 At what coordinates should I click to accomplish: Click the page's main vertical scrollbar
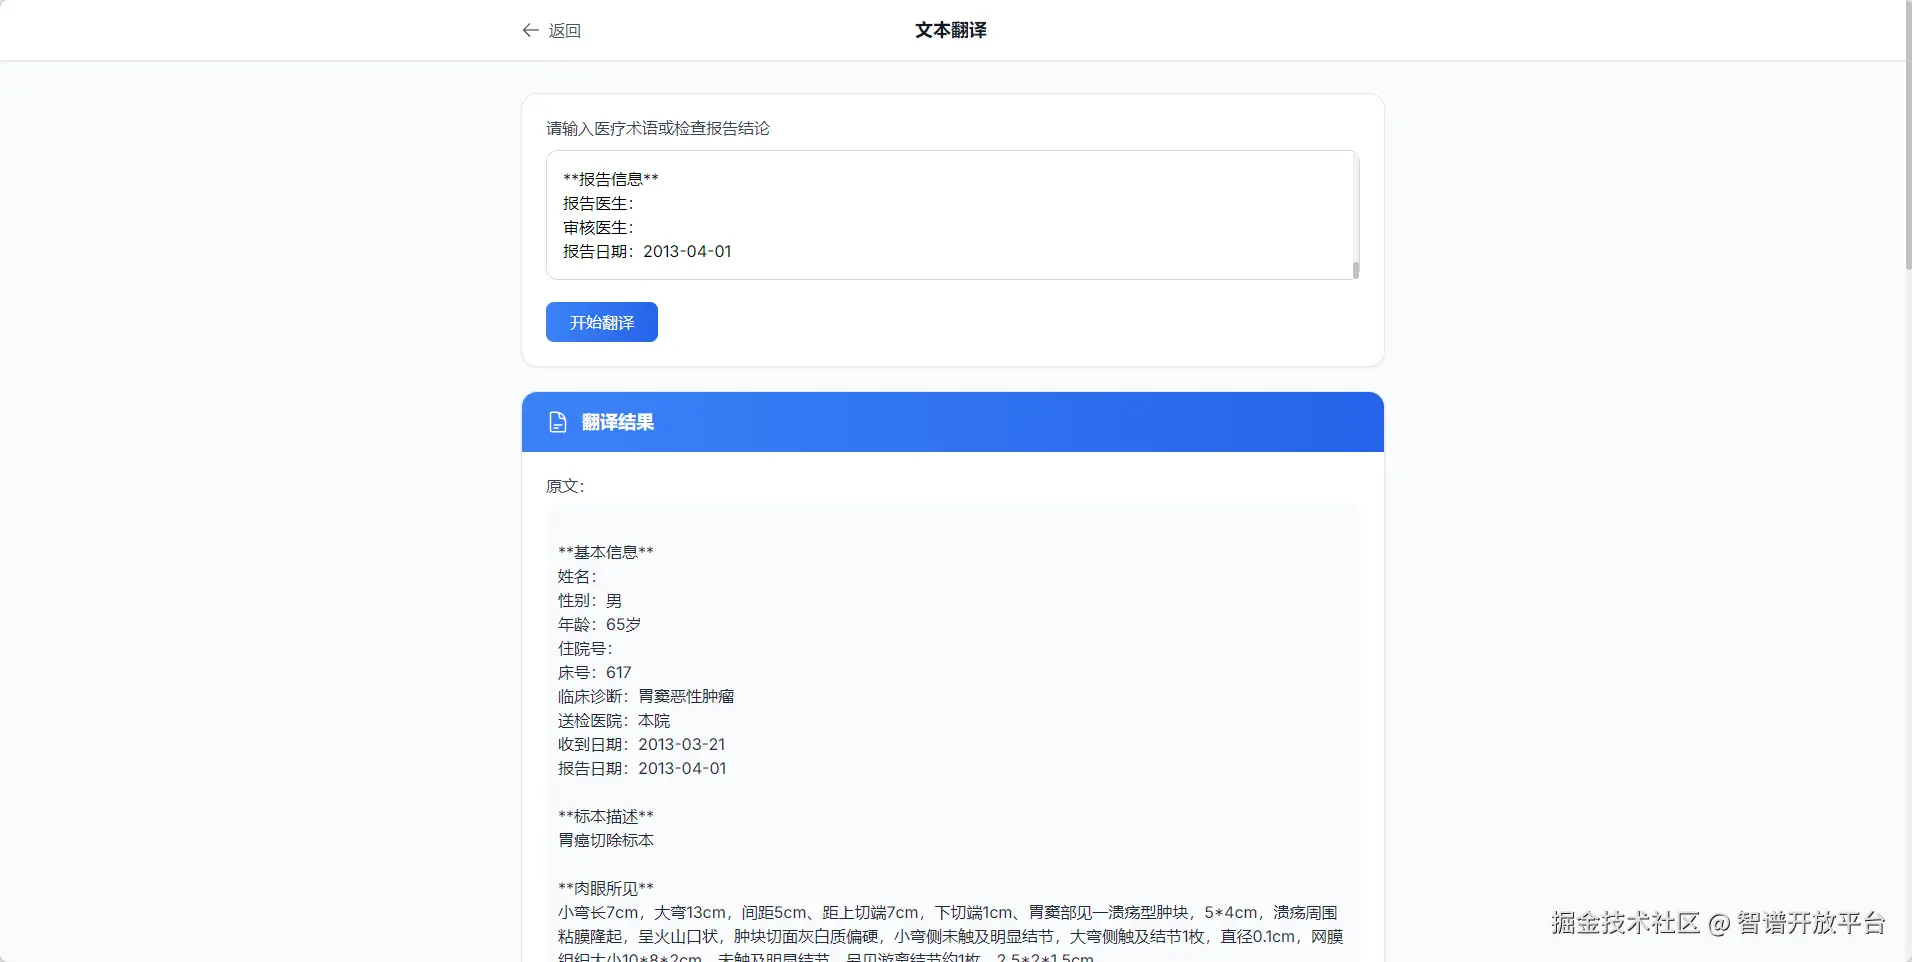pos(1908,135)
